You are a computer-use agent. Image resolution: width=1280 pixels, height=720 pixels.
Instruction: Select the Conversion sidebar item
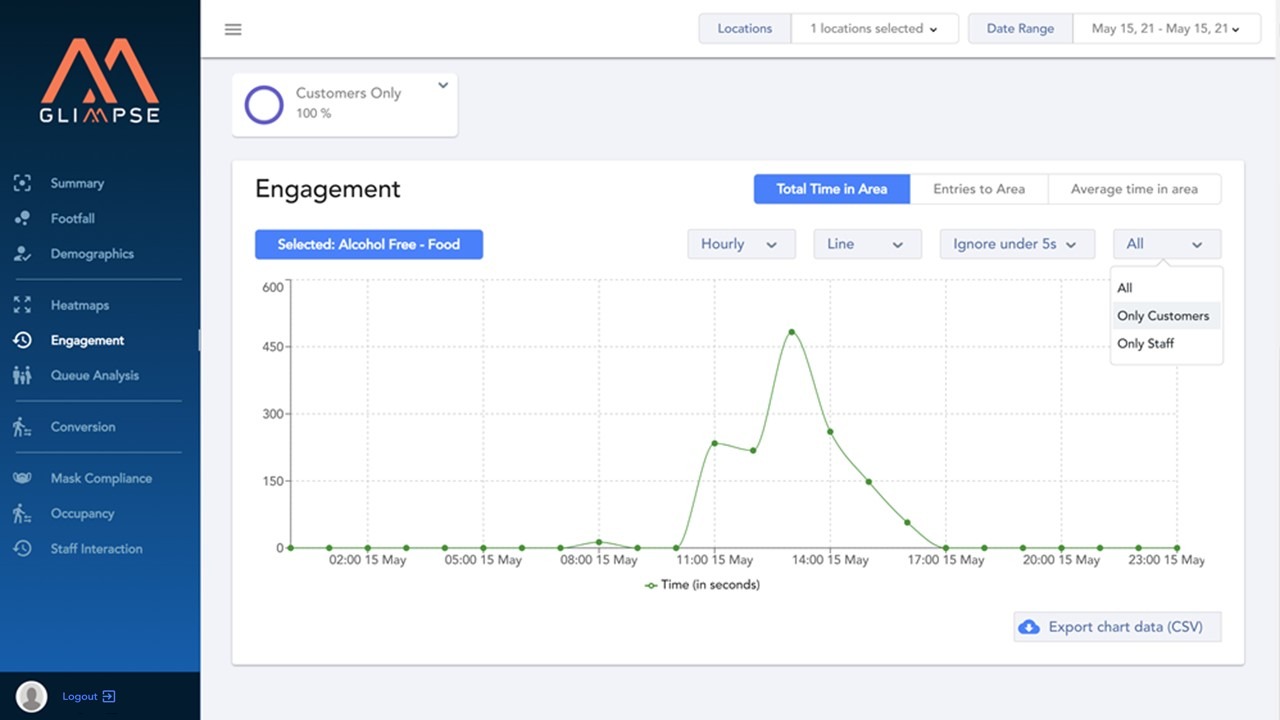(83, 427)
